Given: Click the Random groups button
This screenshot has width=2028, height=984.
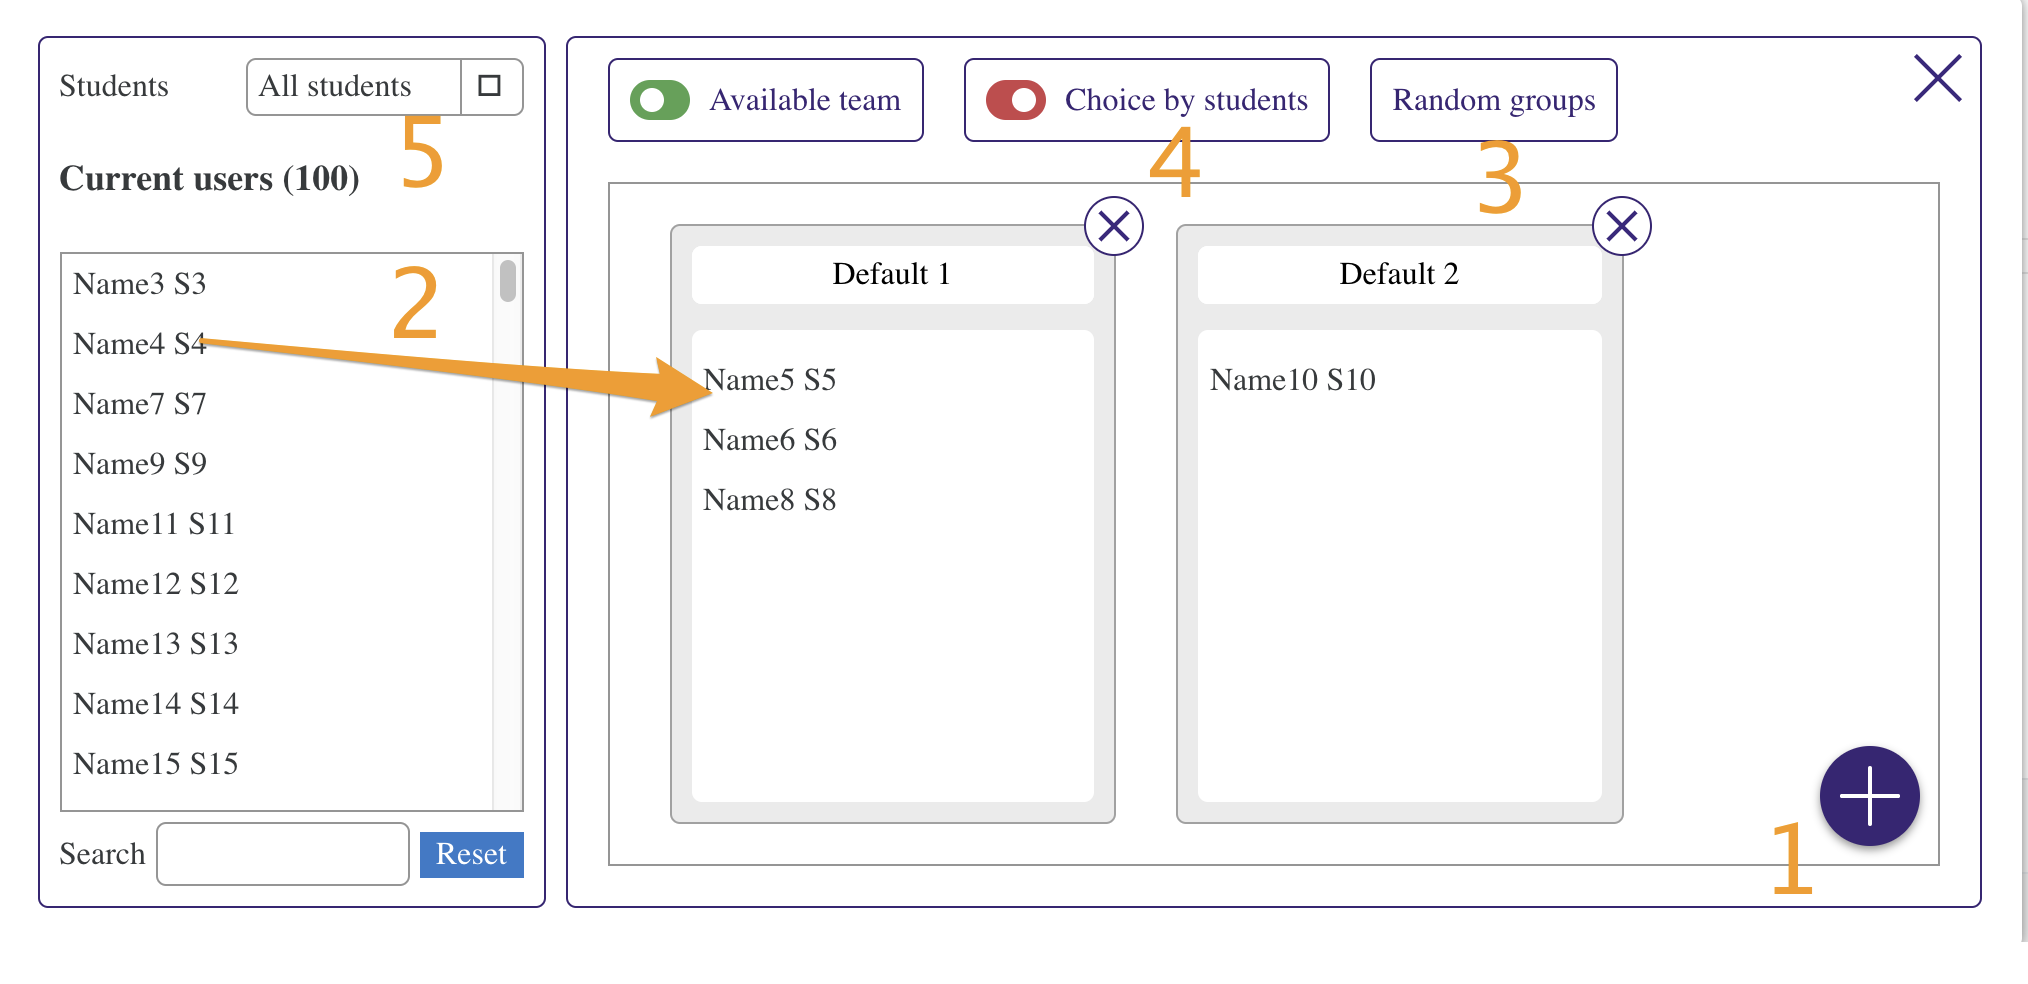Looking at the screenshot, I should [x=1492, y=100].
